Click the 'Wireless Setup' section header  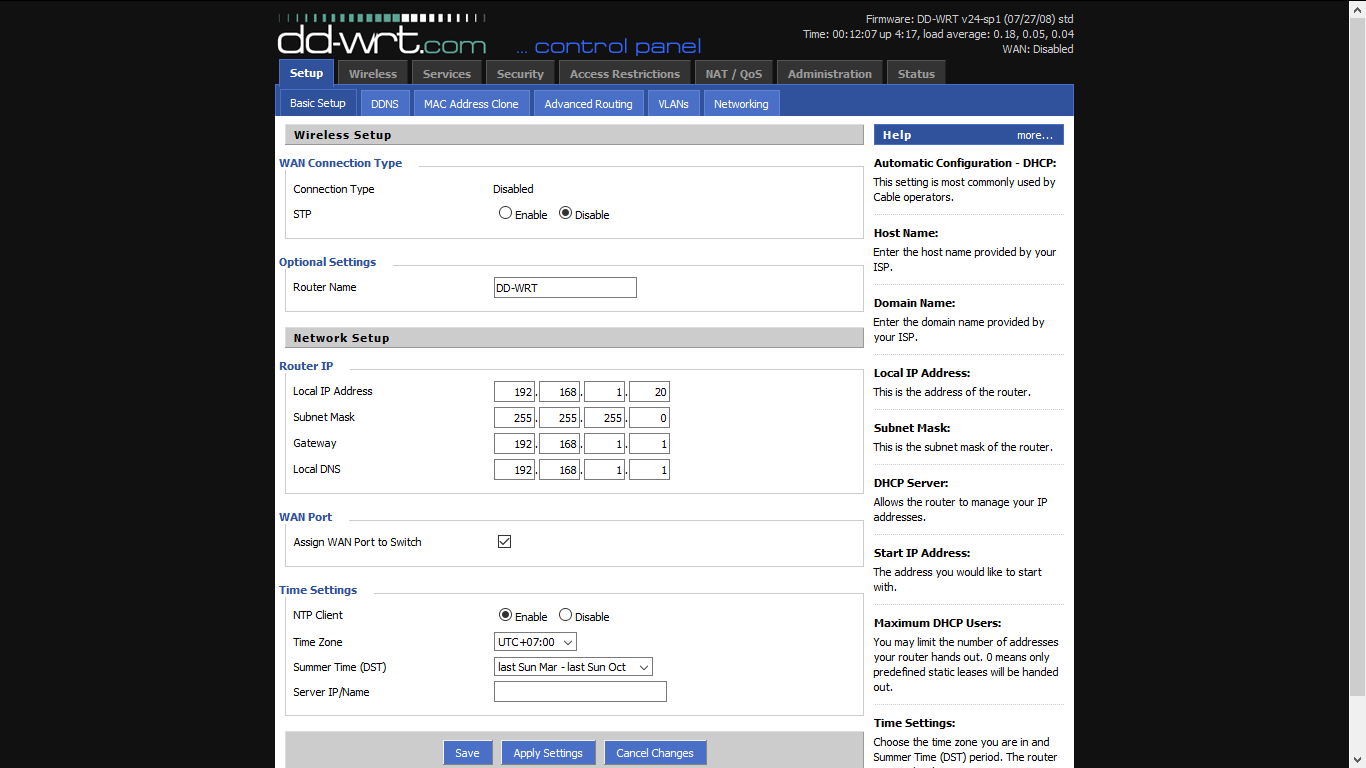[574, 135]
